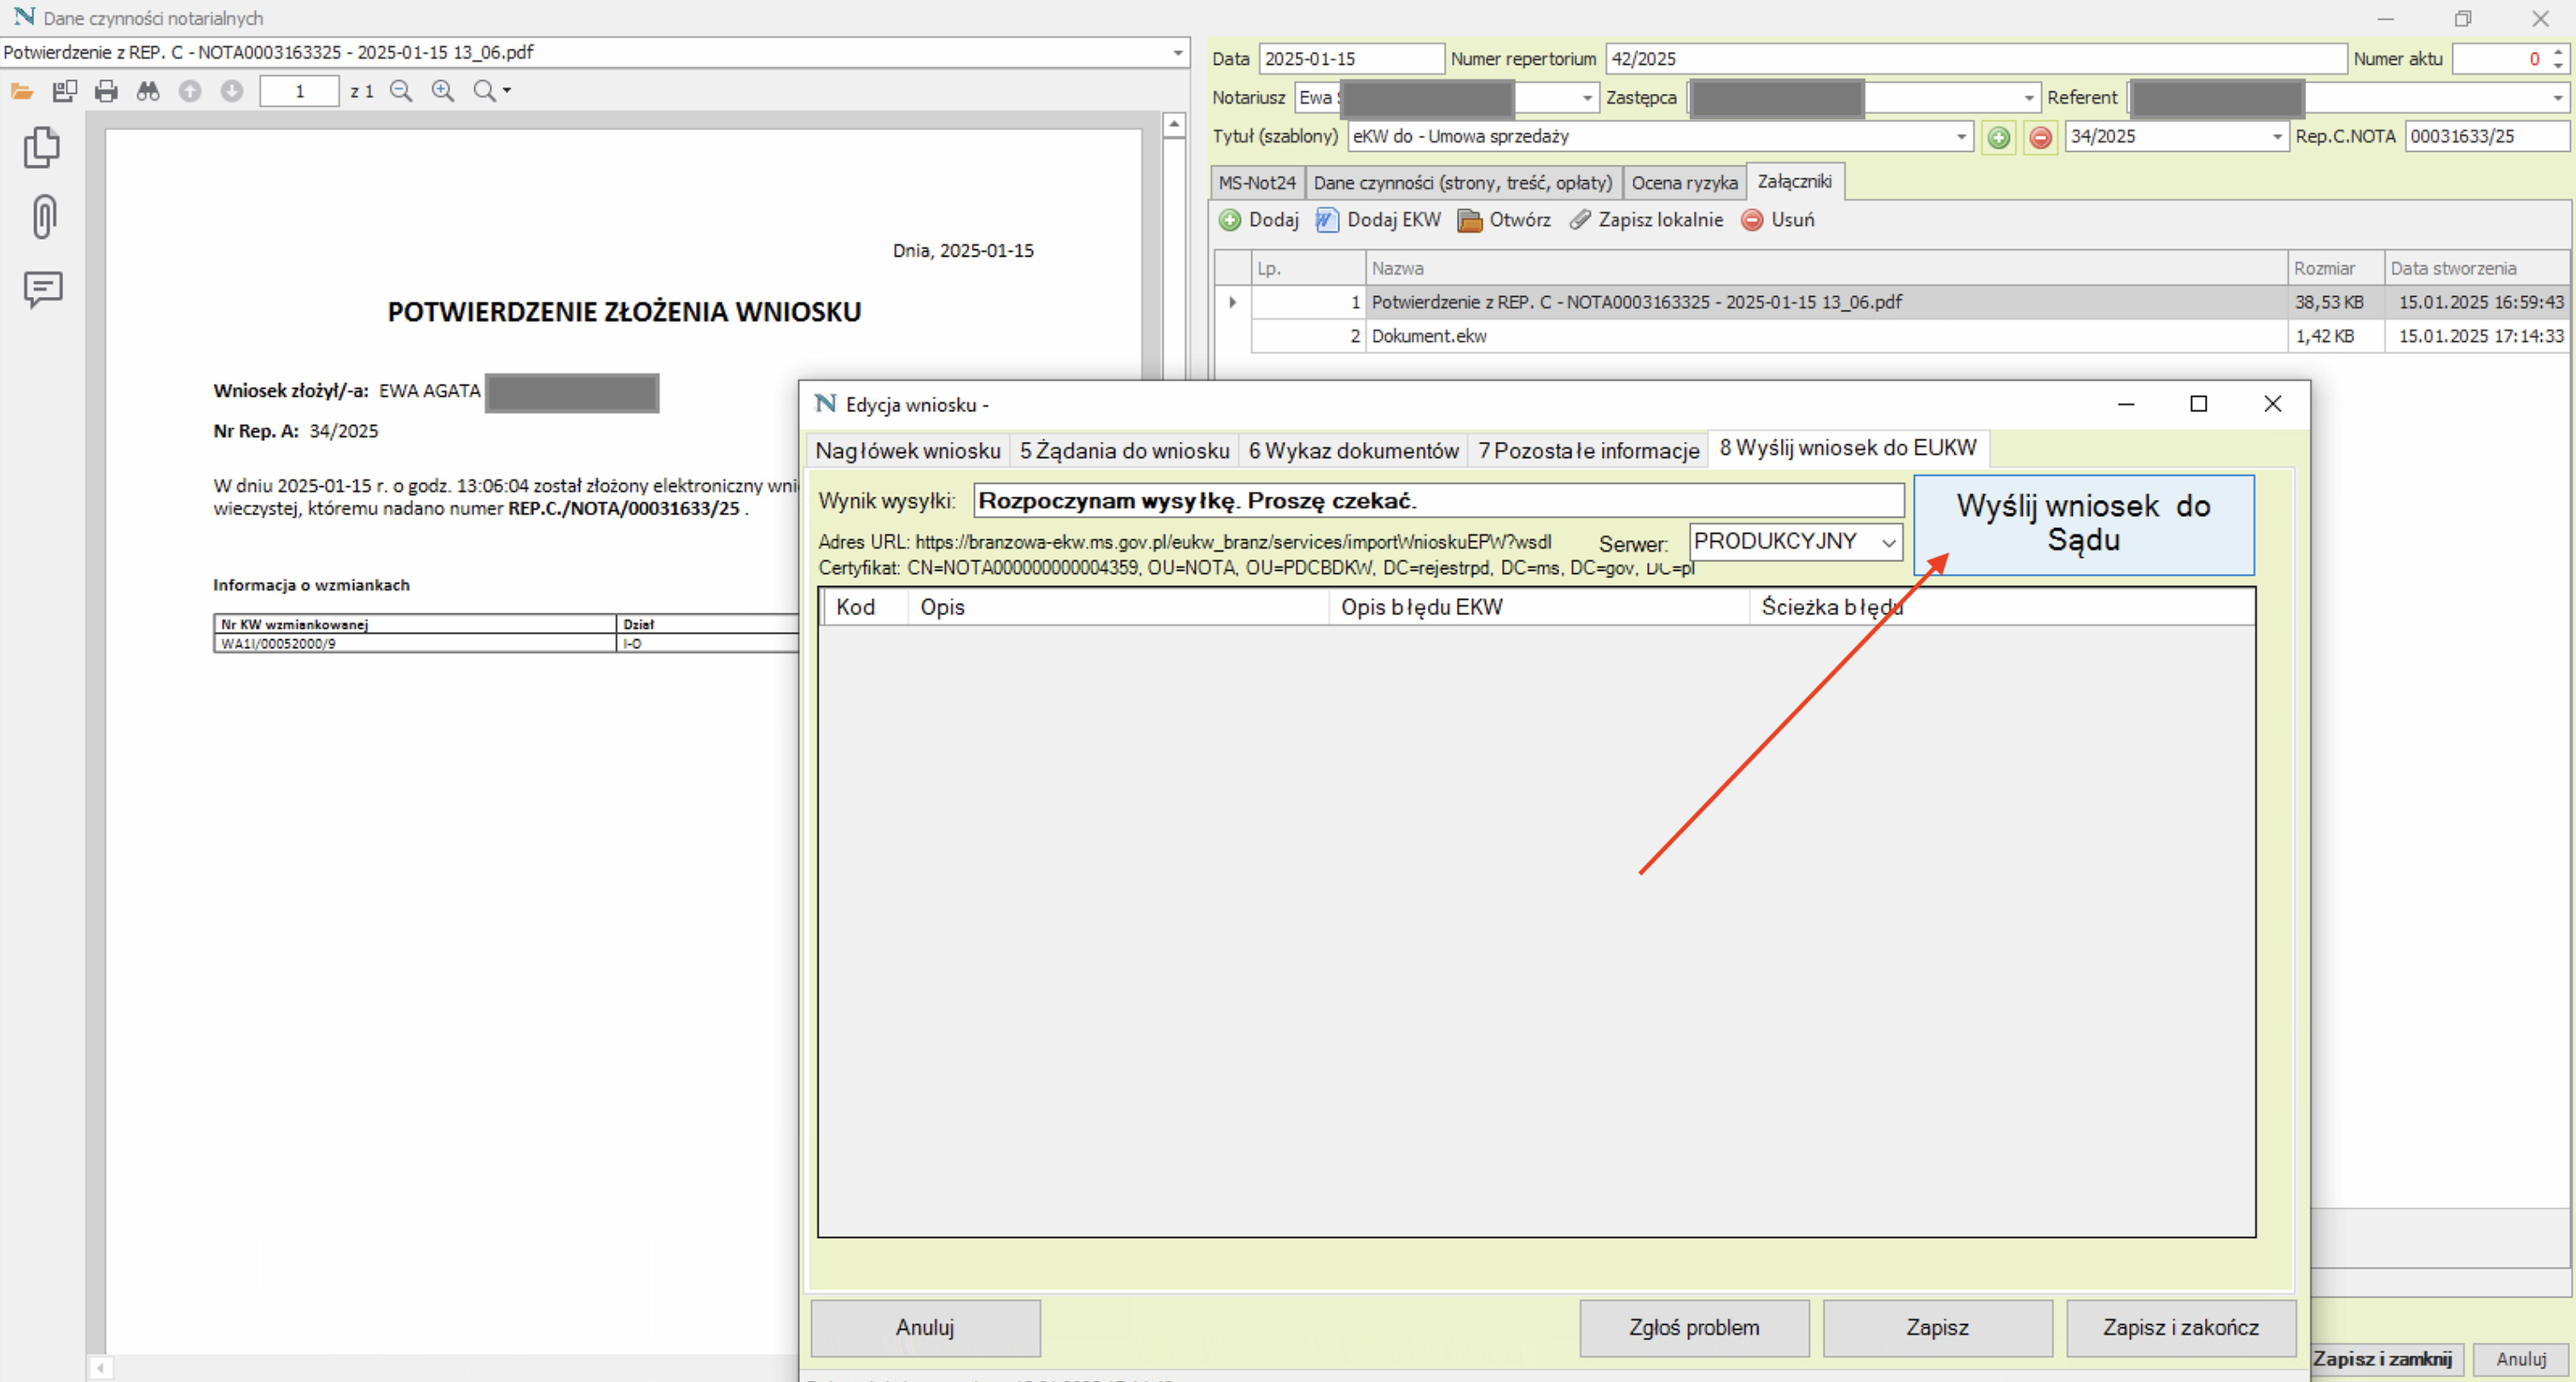Click Usuń to delete attachment
Image resolution: width=2576 pixels, height=1382 pixels.
[1778, 220]
